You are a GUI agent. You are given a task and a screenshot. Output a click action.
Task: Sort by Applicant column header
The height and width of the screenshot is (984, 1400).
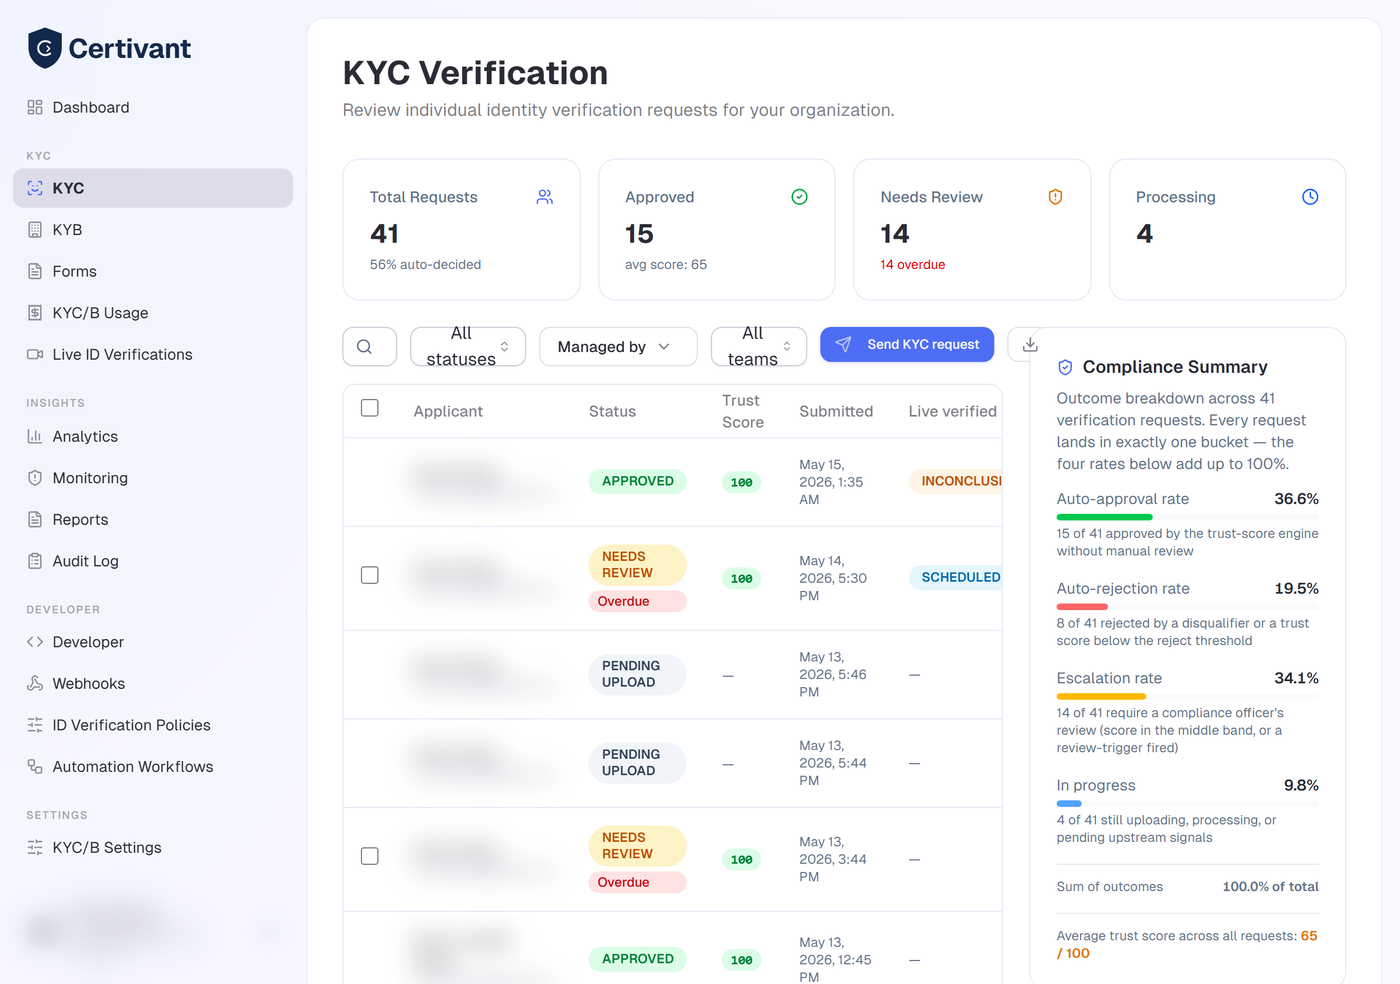pos(448,411)
